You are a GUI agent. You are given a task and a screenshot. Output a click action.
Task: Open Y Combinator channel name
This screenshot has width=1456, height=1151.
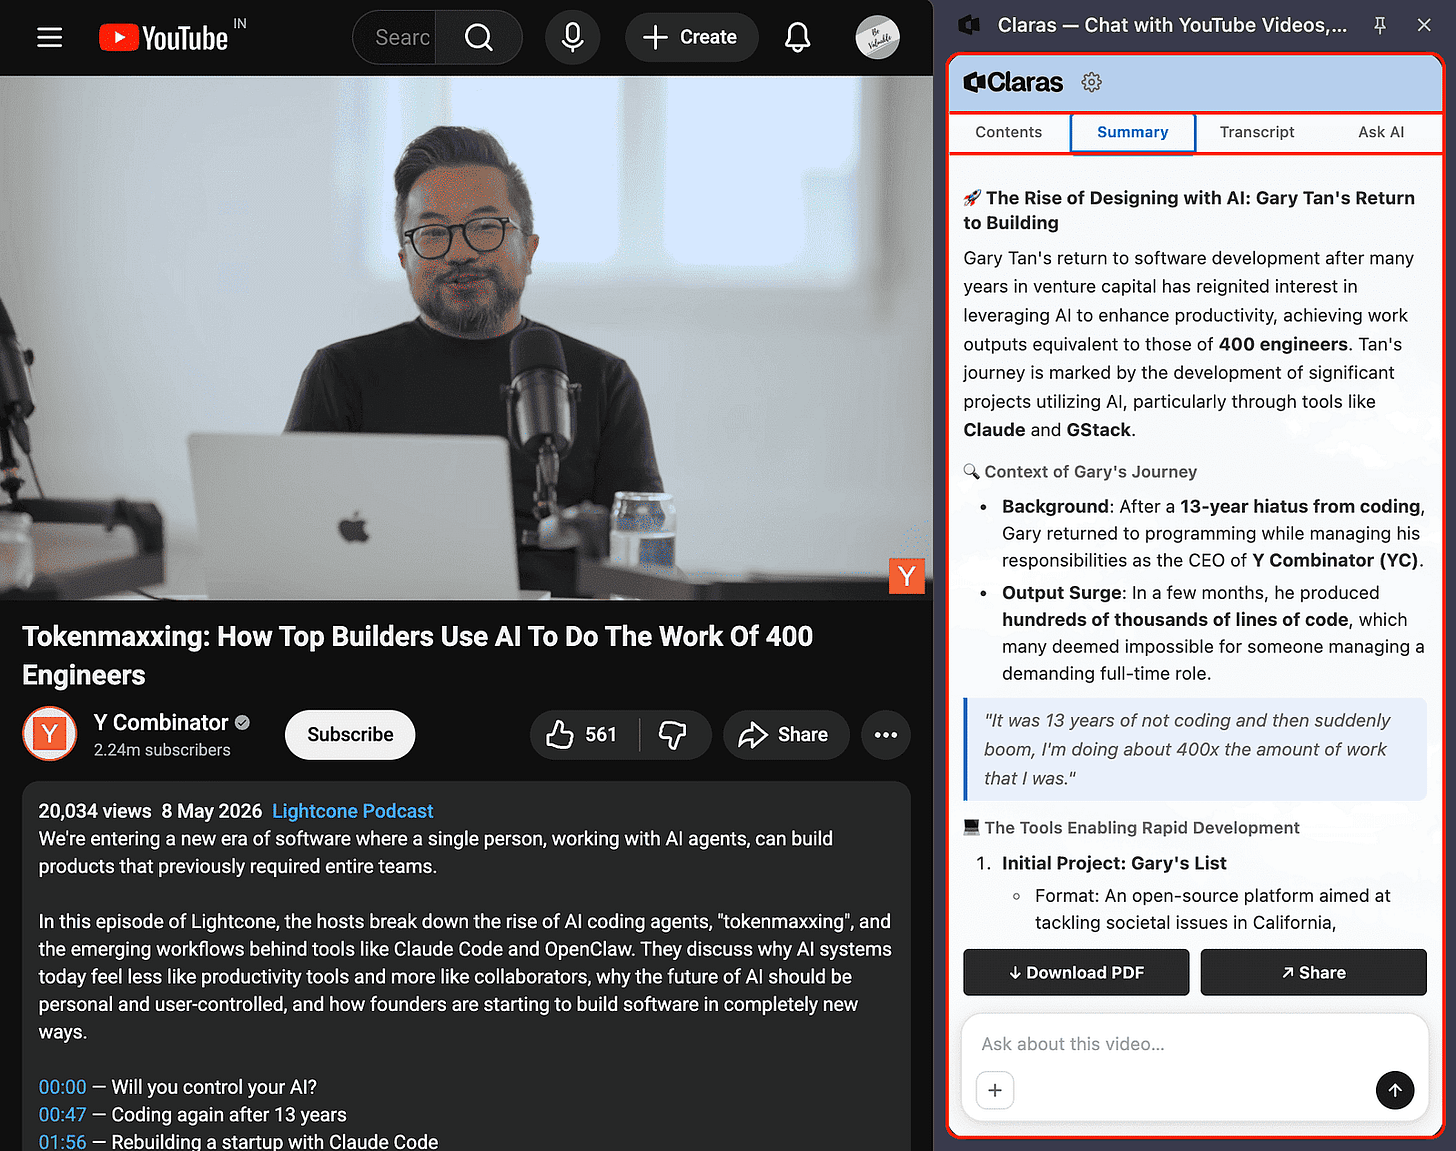click(161, 722)
